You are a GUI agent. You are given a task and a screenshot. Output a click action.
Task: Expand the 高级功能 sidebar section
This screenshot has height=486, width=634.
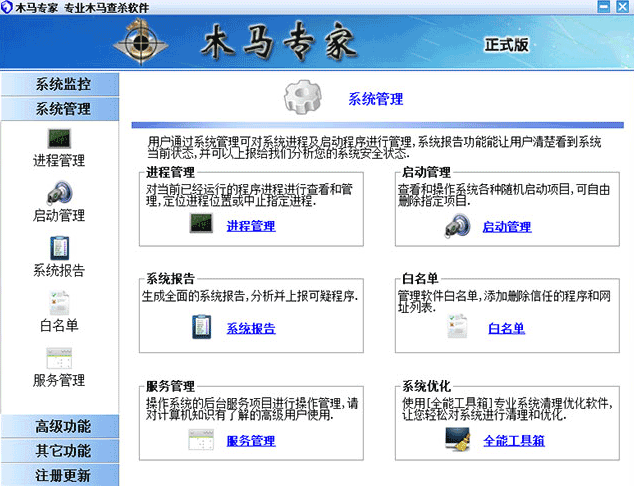click(60, 426)
